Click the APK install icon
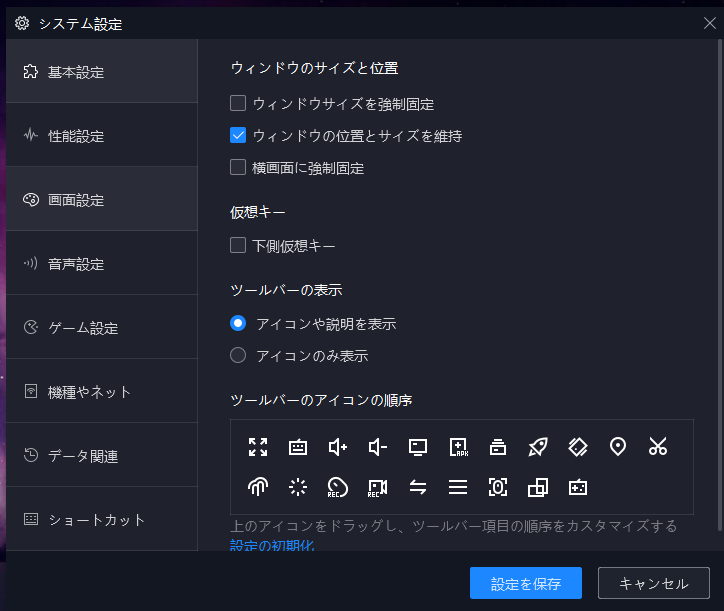This screenshot has height=611, width=724. pos(459,447)
